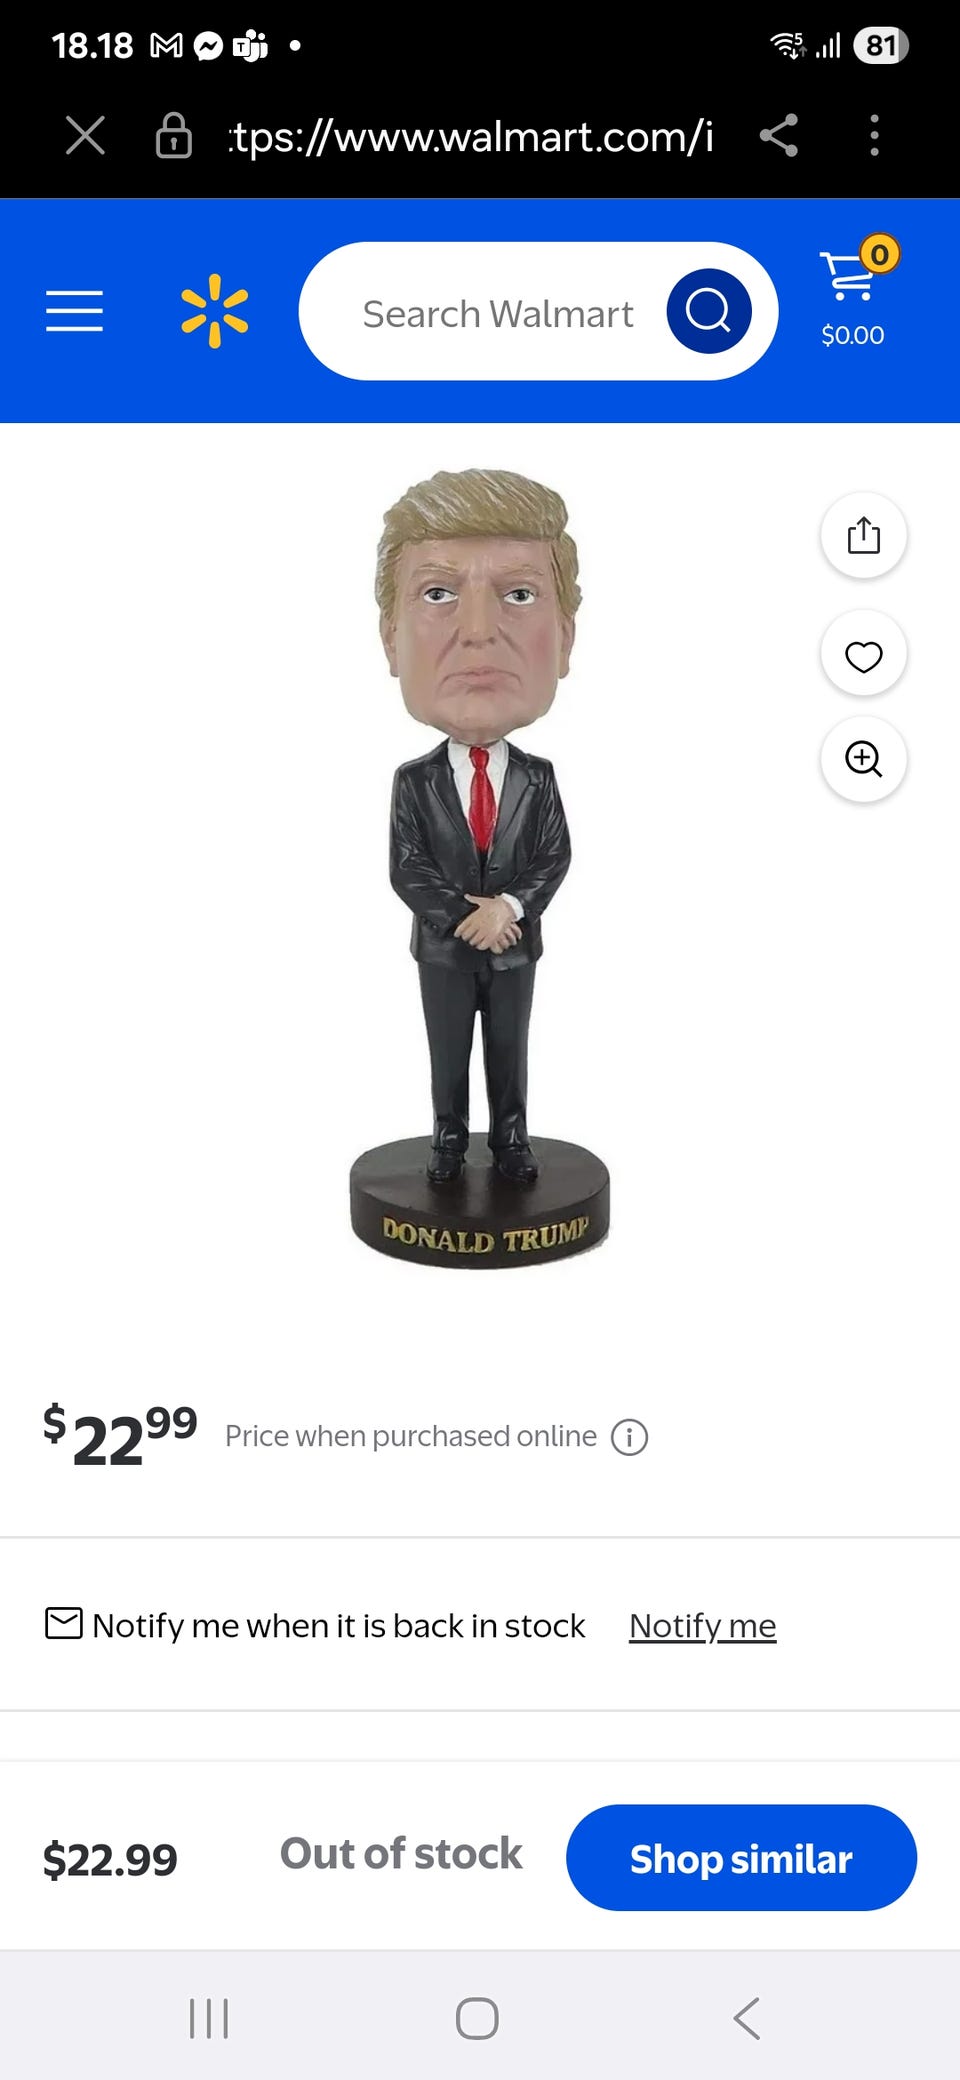
Task: Tap the Android home button
Action: point(477,2018)
